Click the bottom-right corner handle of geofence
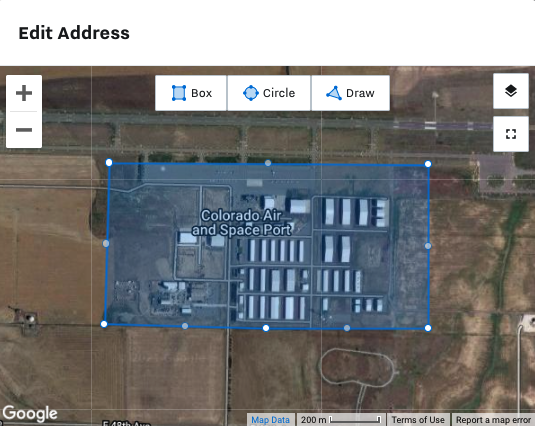The image size is (535, 427). click(x=428, y=328)
